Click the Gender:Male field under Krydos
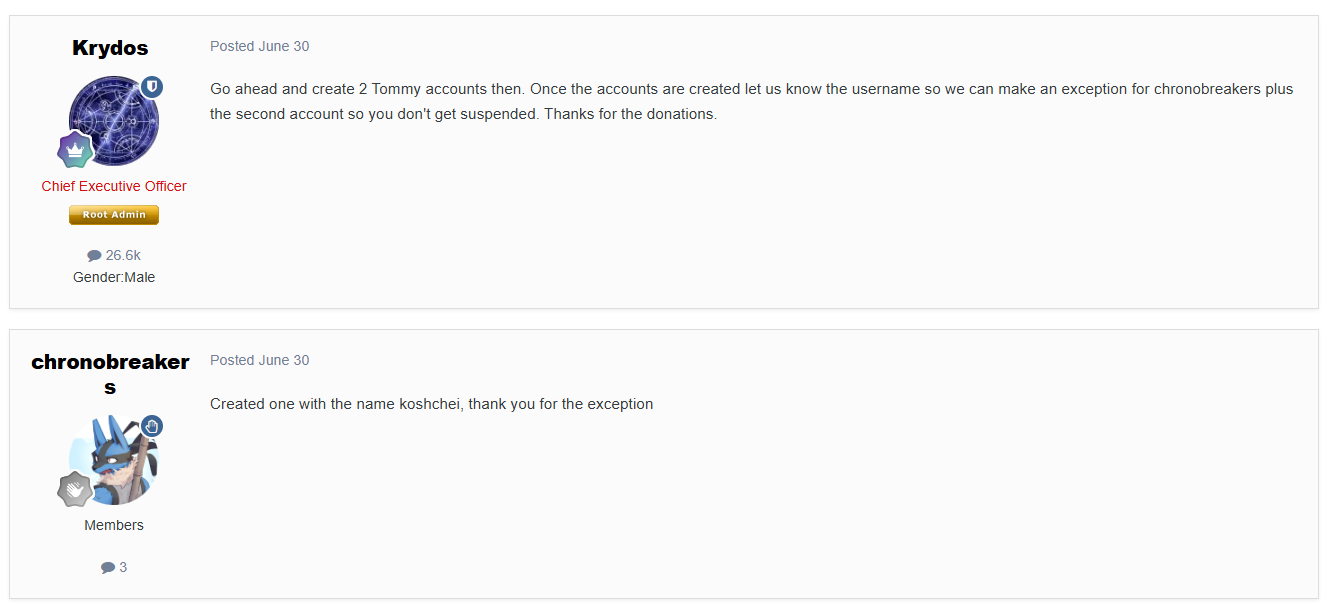This screenshot has width=1323, height=609. pos(114,277)
